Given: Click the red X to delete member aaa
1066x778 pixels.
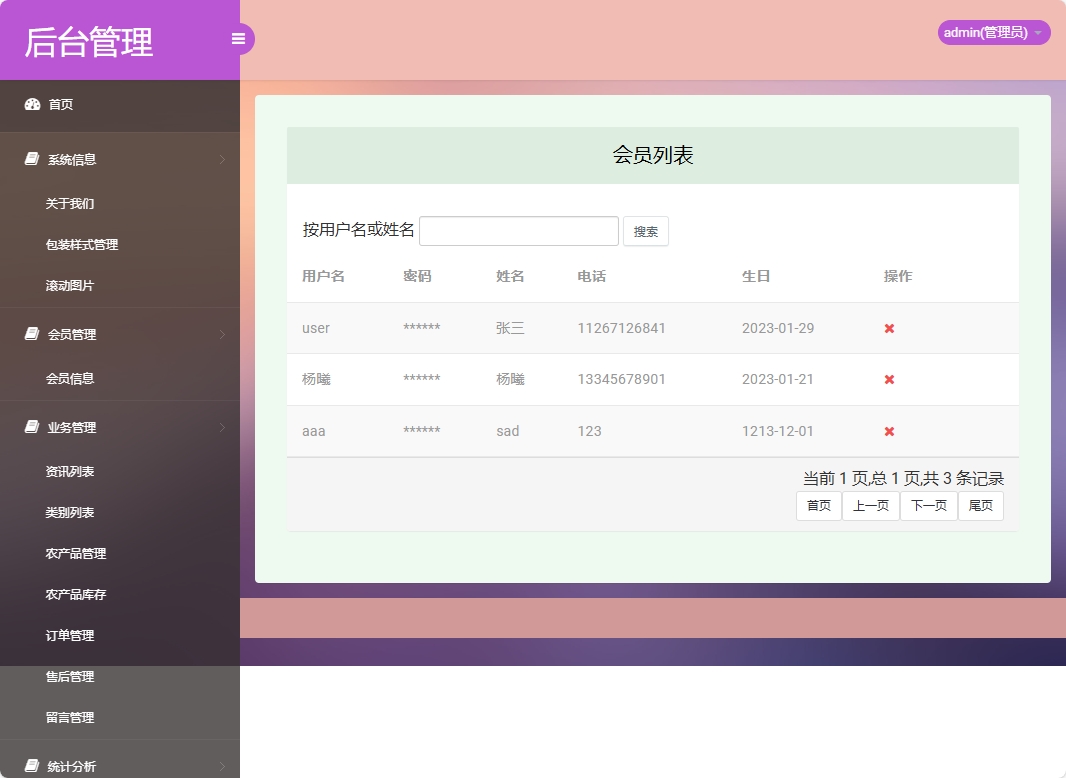Looking at the screenshot, I should pyautogui.click(x=888, y=431).
